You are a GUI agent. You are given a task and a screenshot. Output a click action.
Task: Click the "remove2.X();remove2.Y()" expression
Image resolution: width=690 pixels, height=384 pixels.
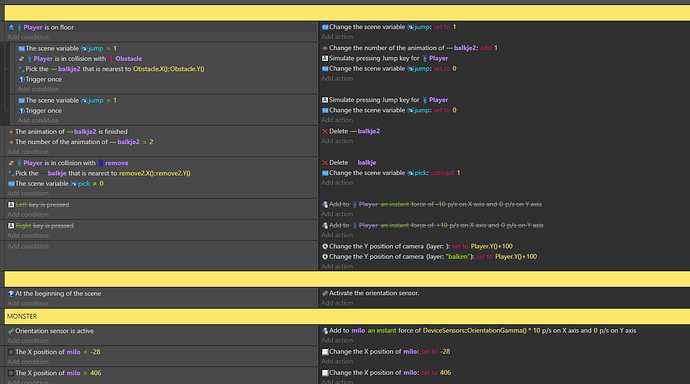tap(155, 173)
